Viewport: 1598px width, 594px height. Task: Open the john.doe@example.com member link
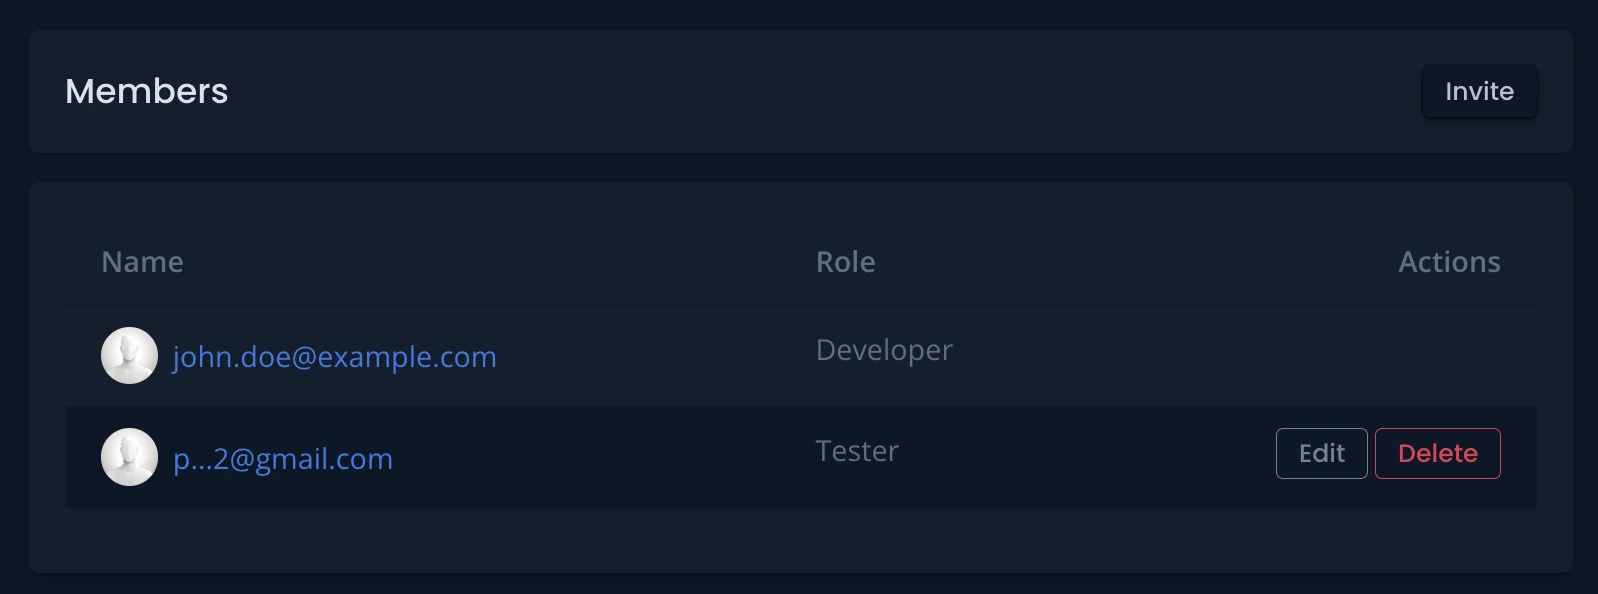coord(334,357)
